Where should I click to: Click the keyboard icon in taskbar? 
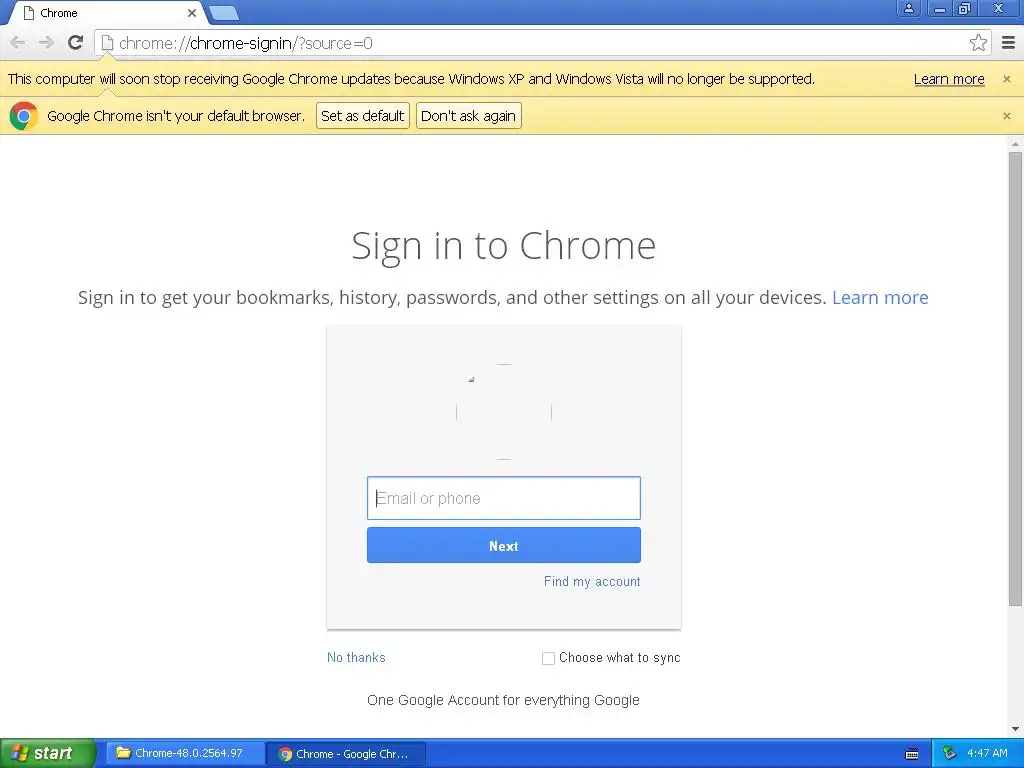pos(912,754)
